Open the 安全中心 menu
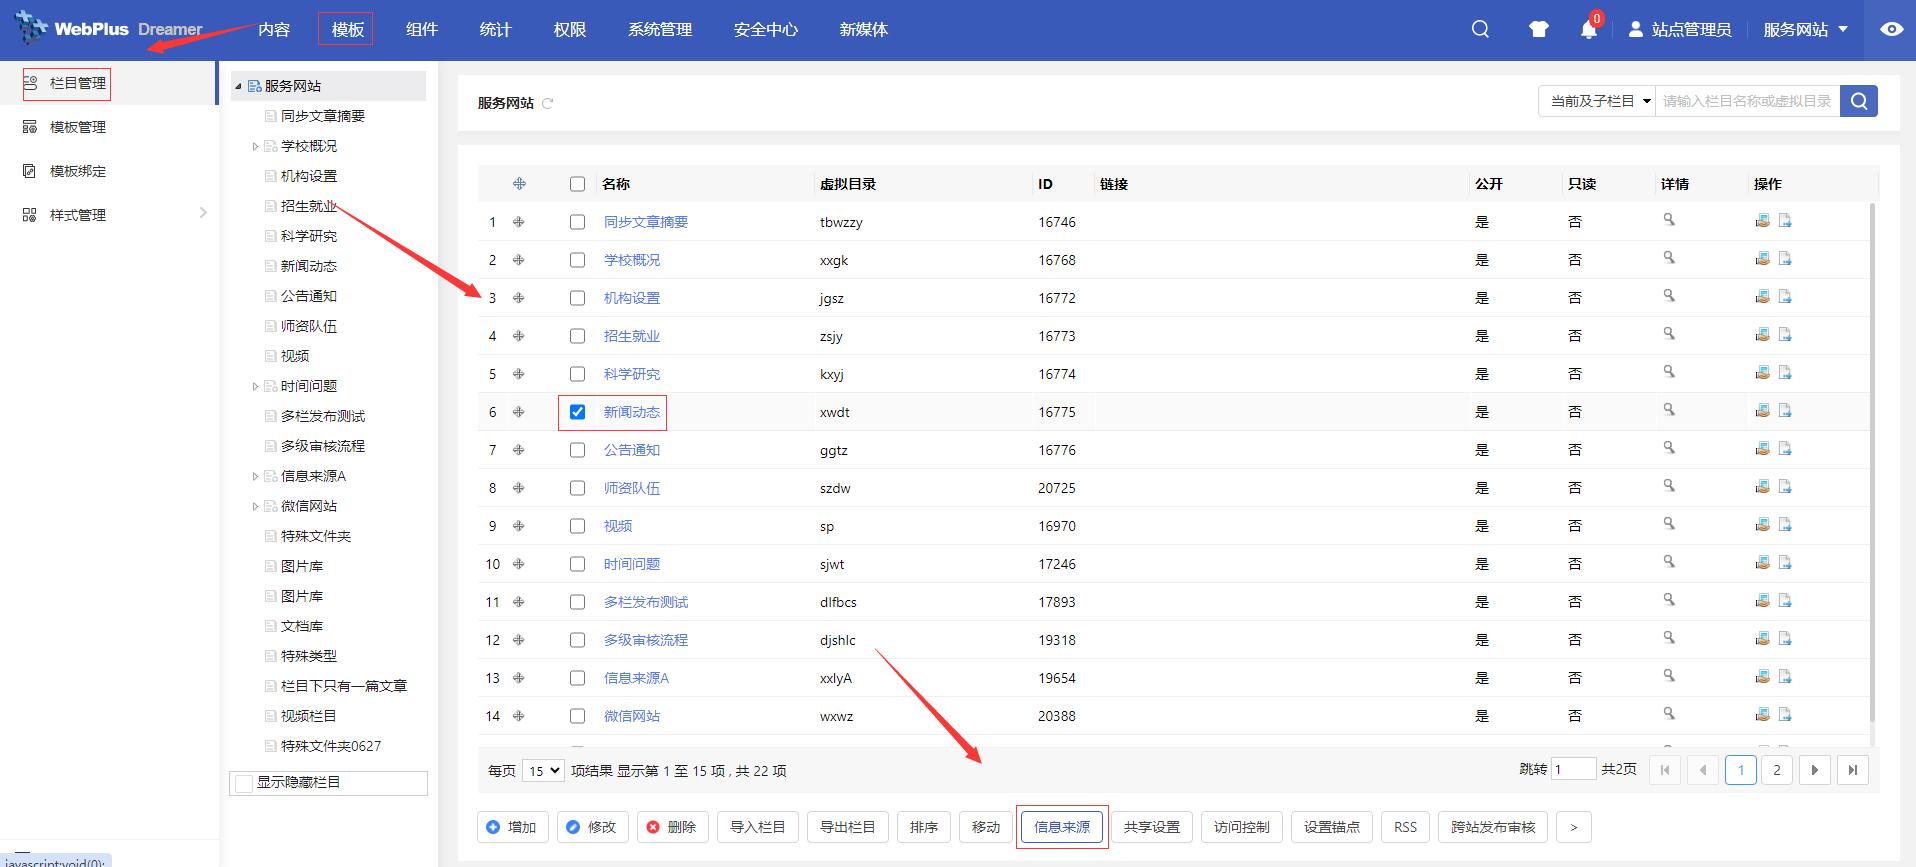Image resolution: width=1916 pixels, height=867 pixels. tap(765, 29)
